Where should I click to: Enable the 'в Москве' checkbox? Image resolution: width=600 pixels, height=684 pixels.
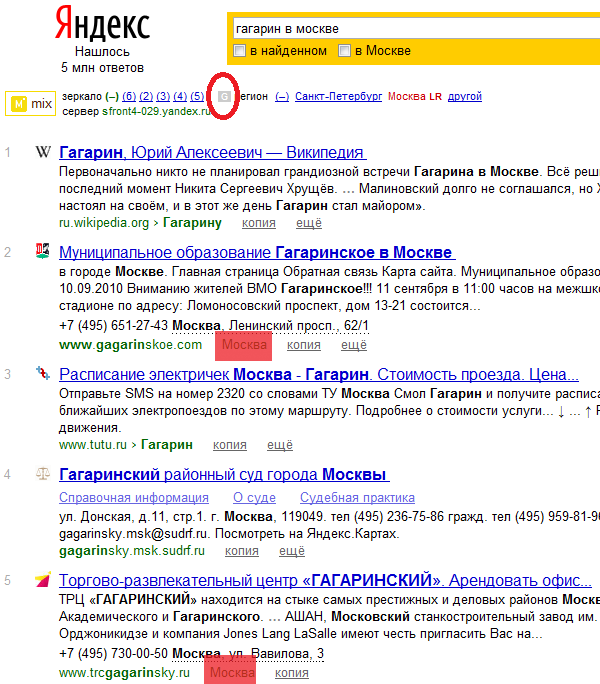pos(344,51)
